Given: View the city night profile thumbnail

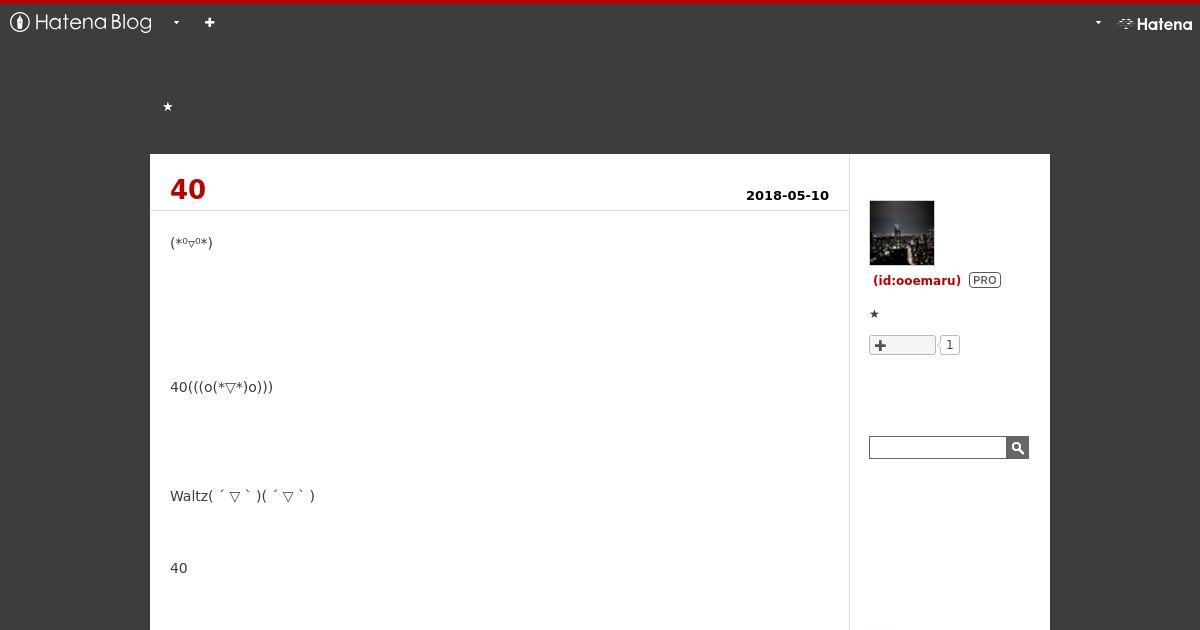Looking at the screenshot, I should [902, 233].
